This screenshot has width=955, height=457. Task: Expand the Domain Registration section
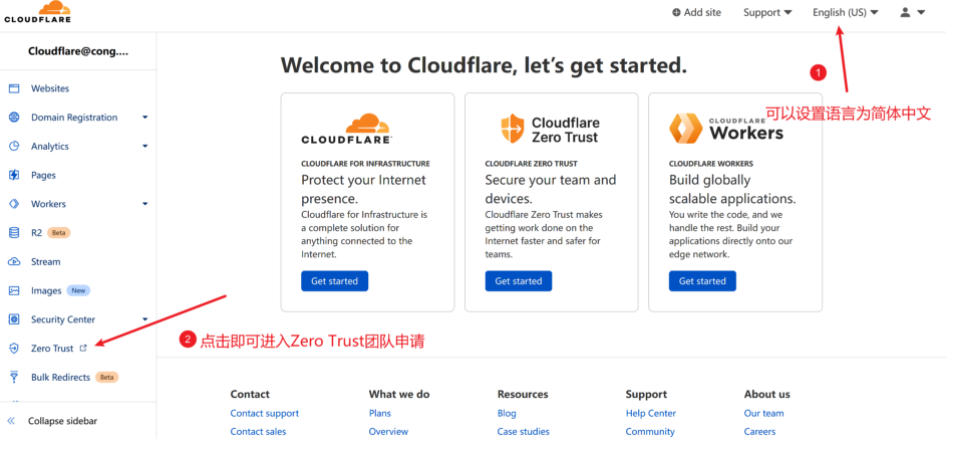[145, 118]
